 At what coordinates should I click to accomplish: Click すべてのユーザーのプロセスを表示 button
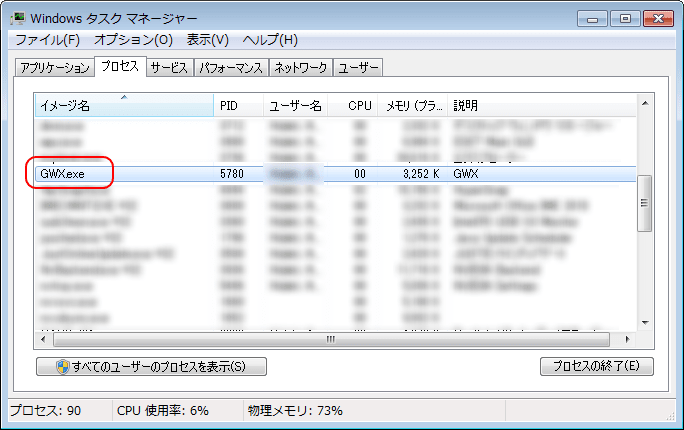coord(151,366)
